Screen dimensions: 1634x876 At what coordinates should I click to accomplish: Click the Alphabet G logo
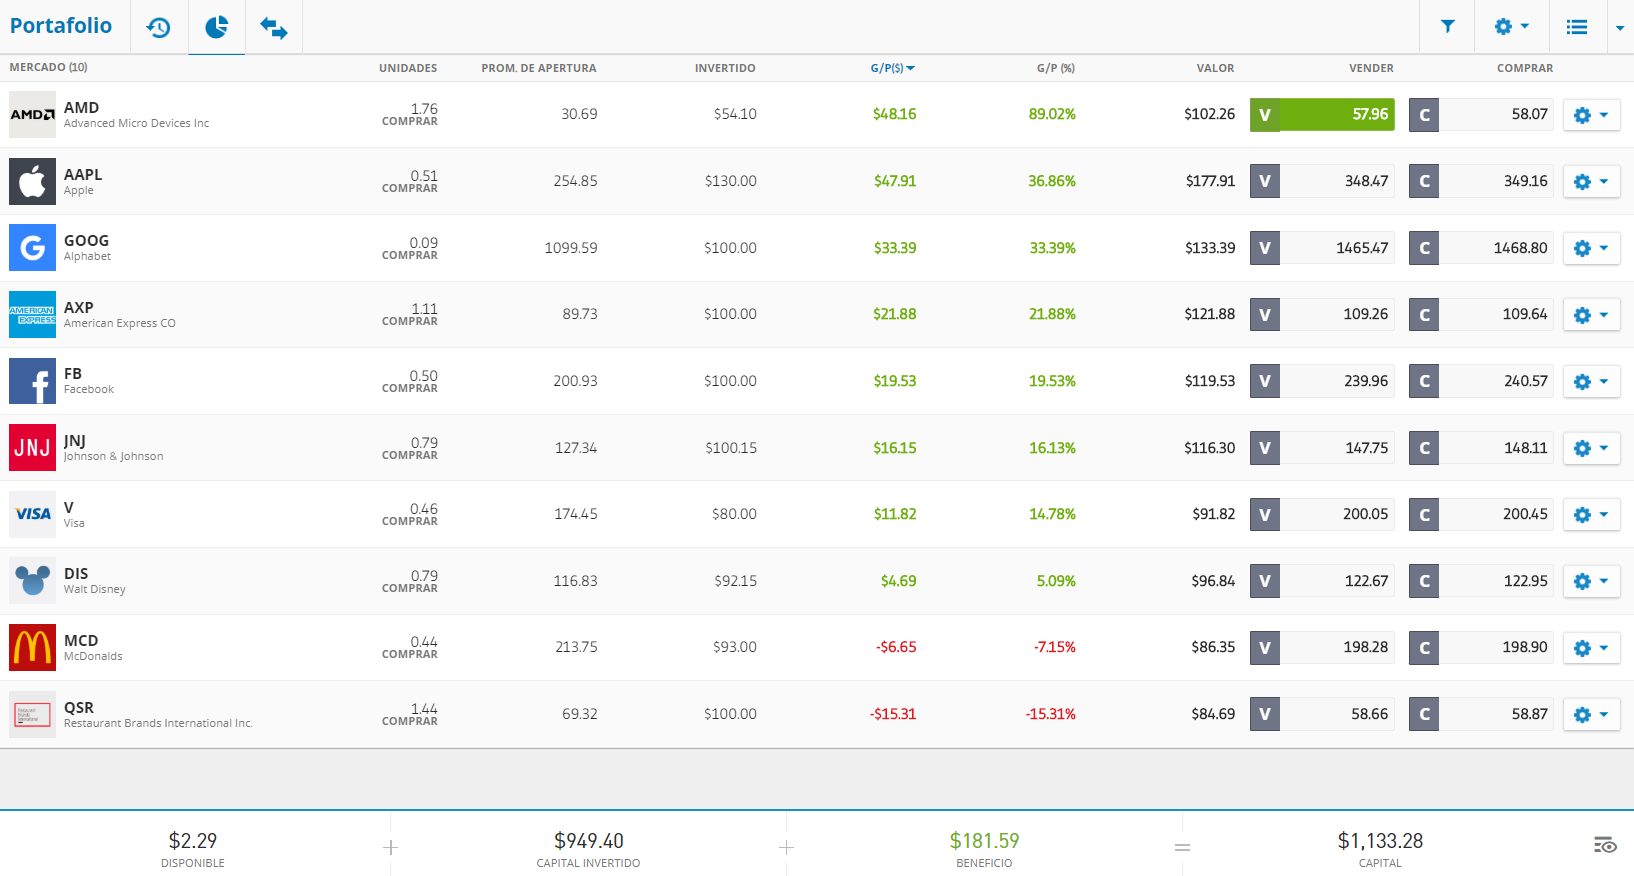(32, 248)
